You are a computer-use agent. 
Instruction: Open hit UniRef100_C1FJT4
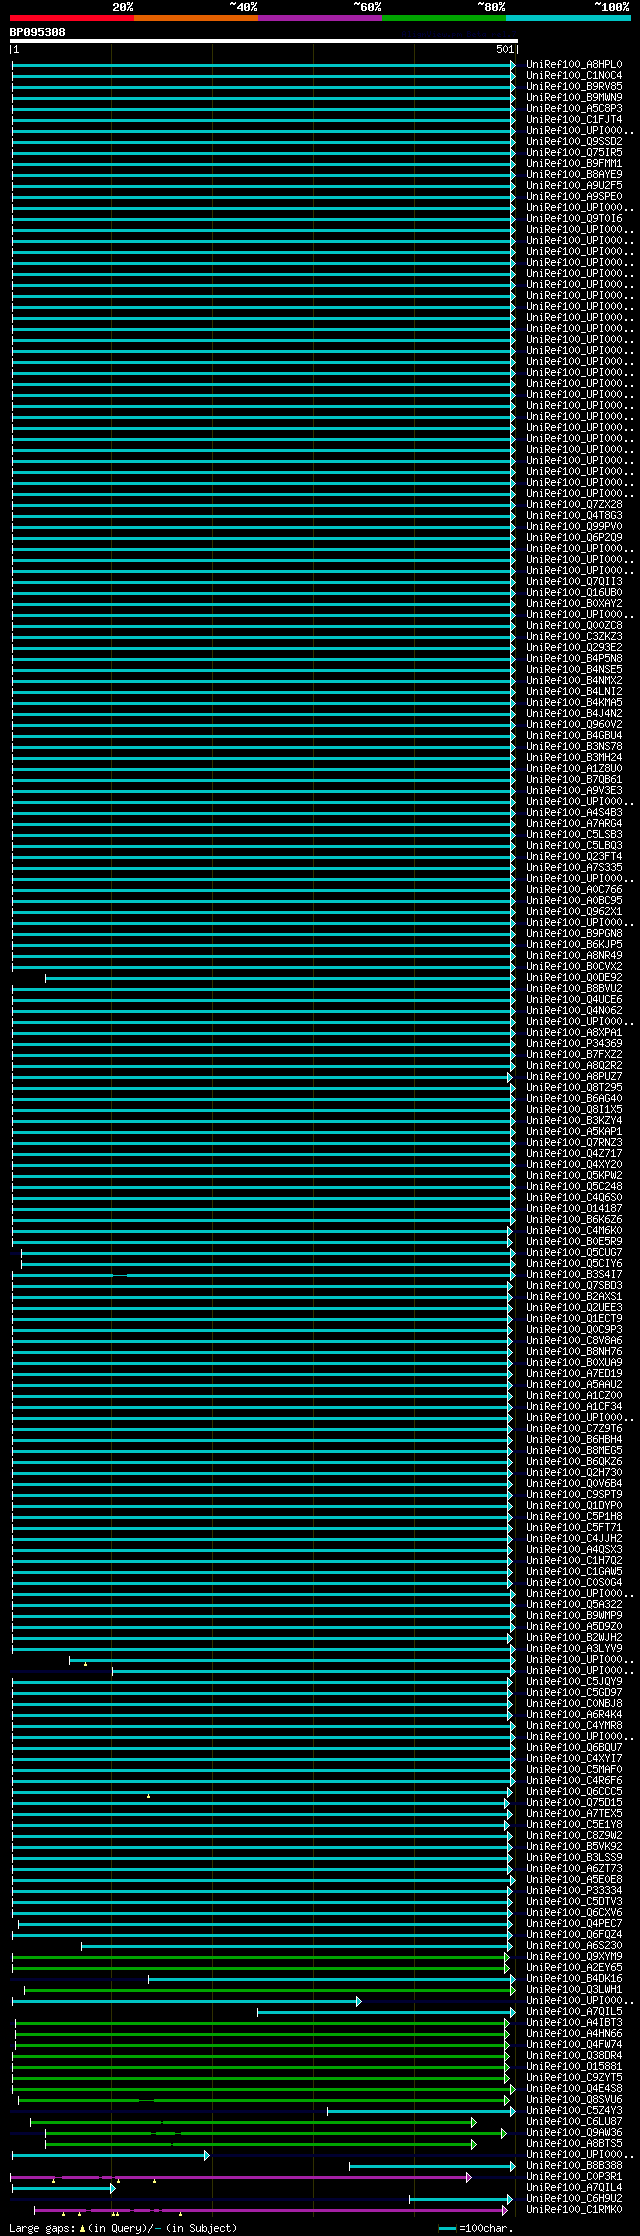[x=574, y=119]
